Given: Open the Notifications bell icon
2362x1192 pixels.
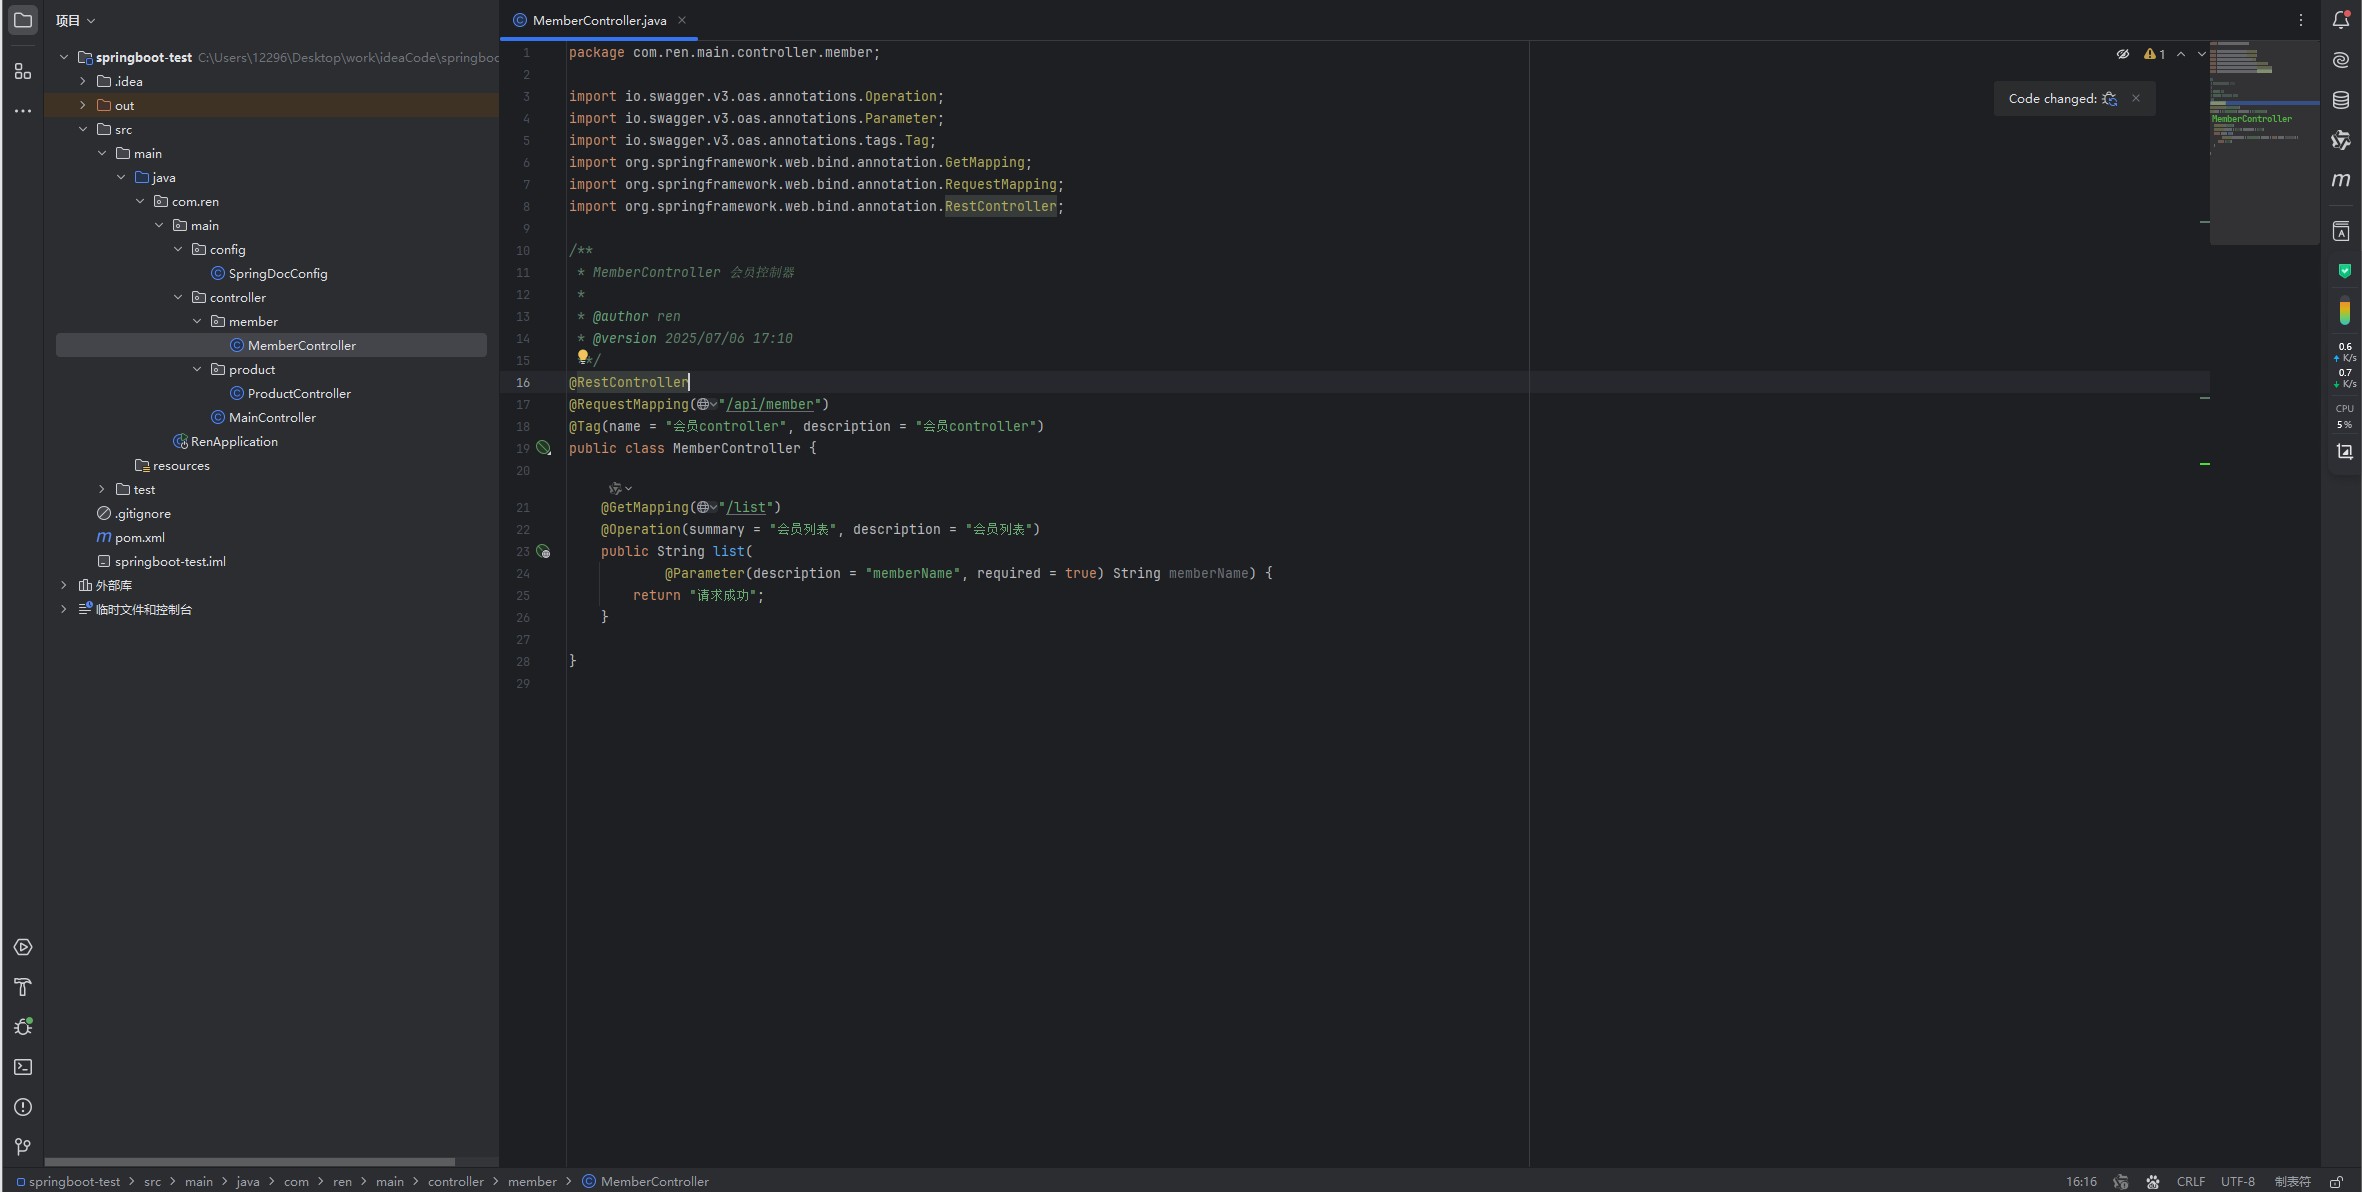Looking at the screenshot, I should point(2340,20).
